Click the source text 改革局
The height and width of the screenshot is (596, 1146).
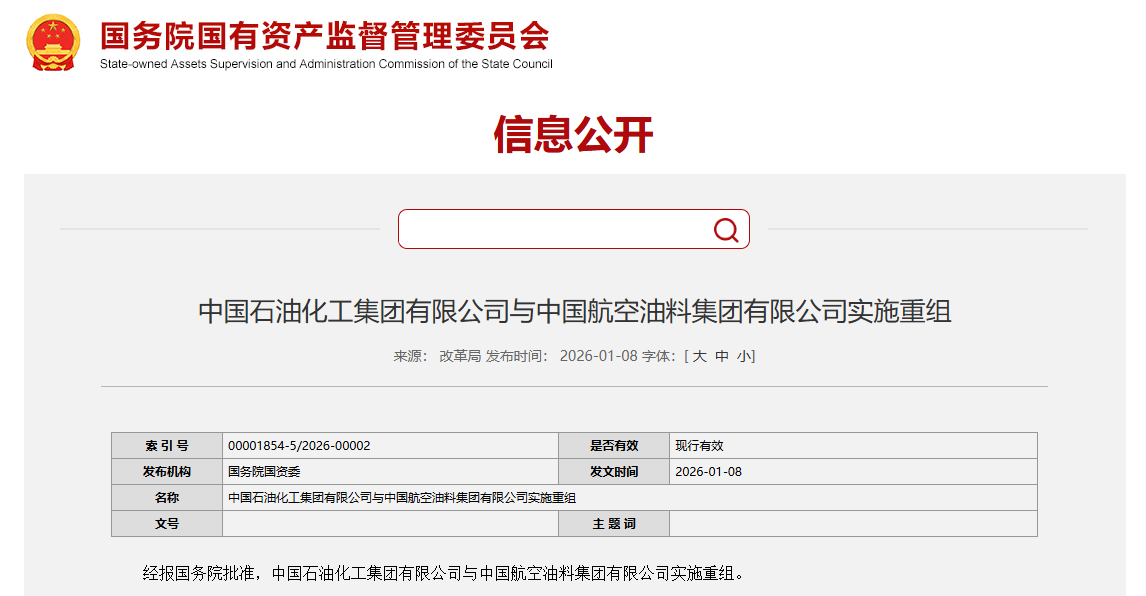[x=460, y=356]
